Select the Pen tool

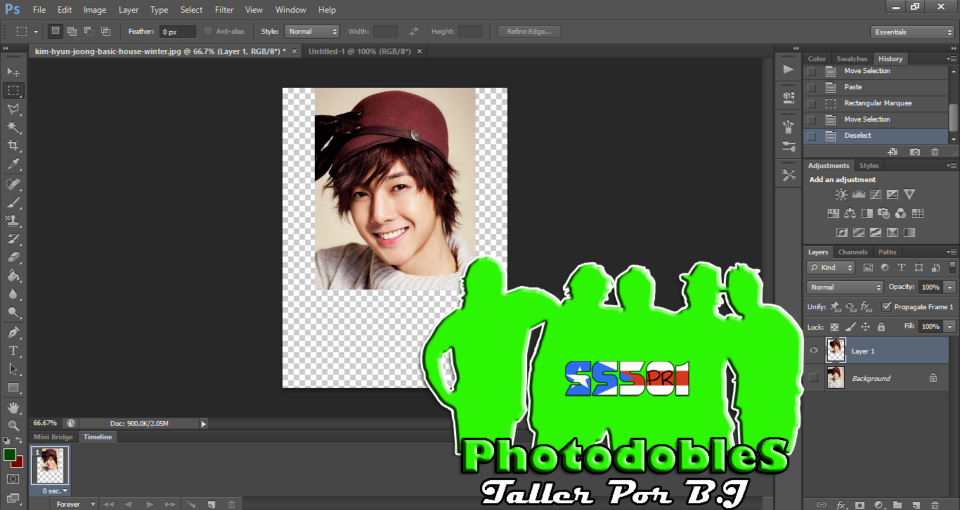[x=13, y=332]
